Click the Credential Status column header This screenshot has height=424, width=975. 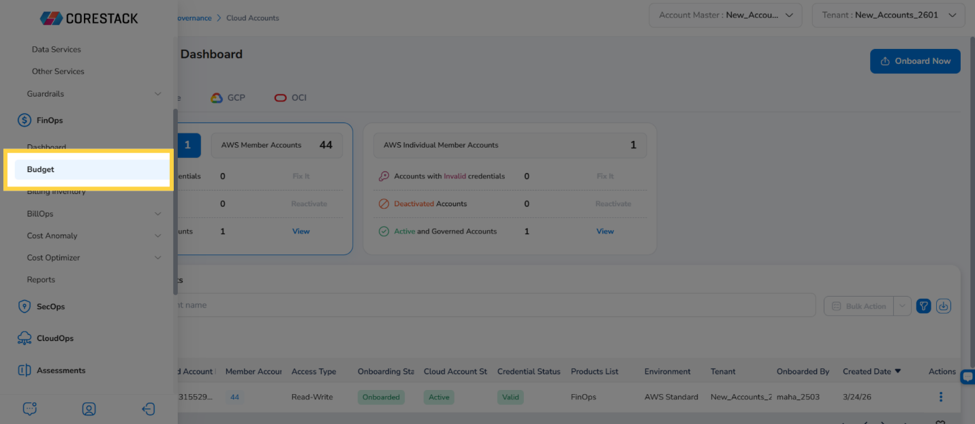pos(529,372)
